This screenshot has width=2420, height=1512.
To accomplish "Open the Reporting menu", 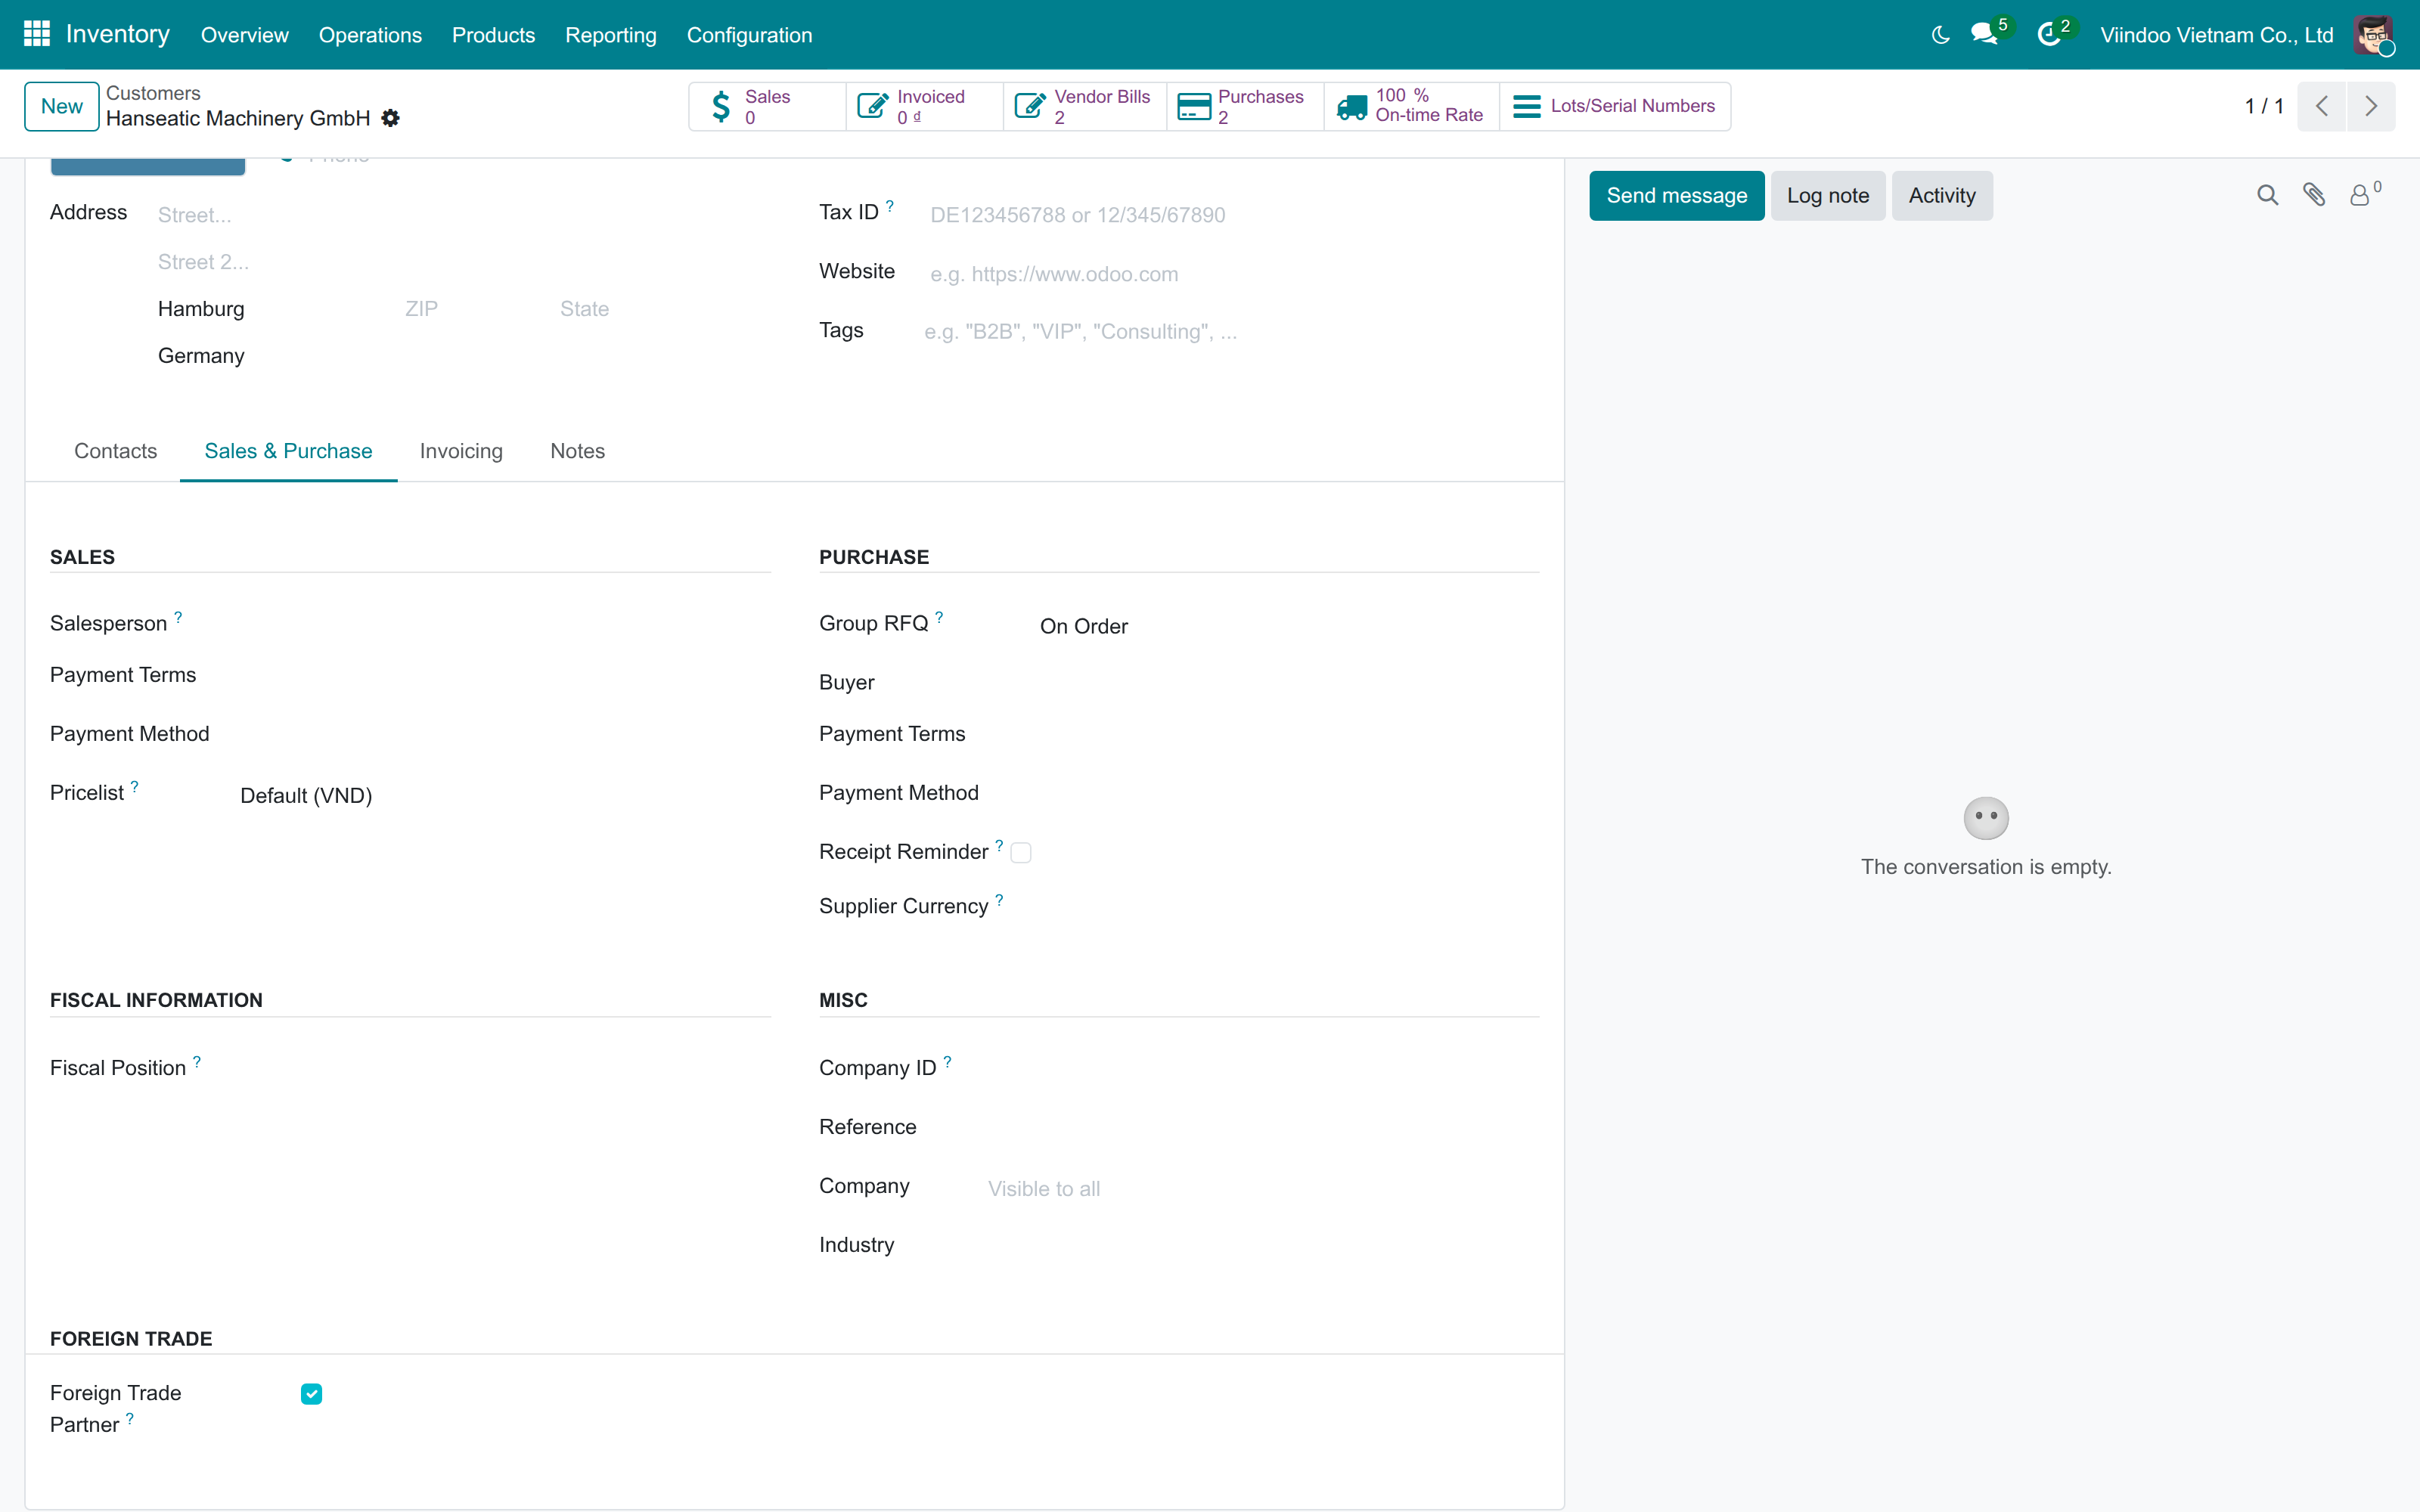I will (x=611, y=35).
